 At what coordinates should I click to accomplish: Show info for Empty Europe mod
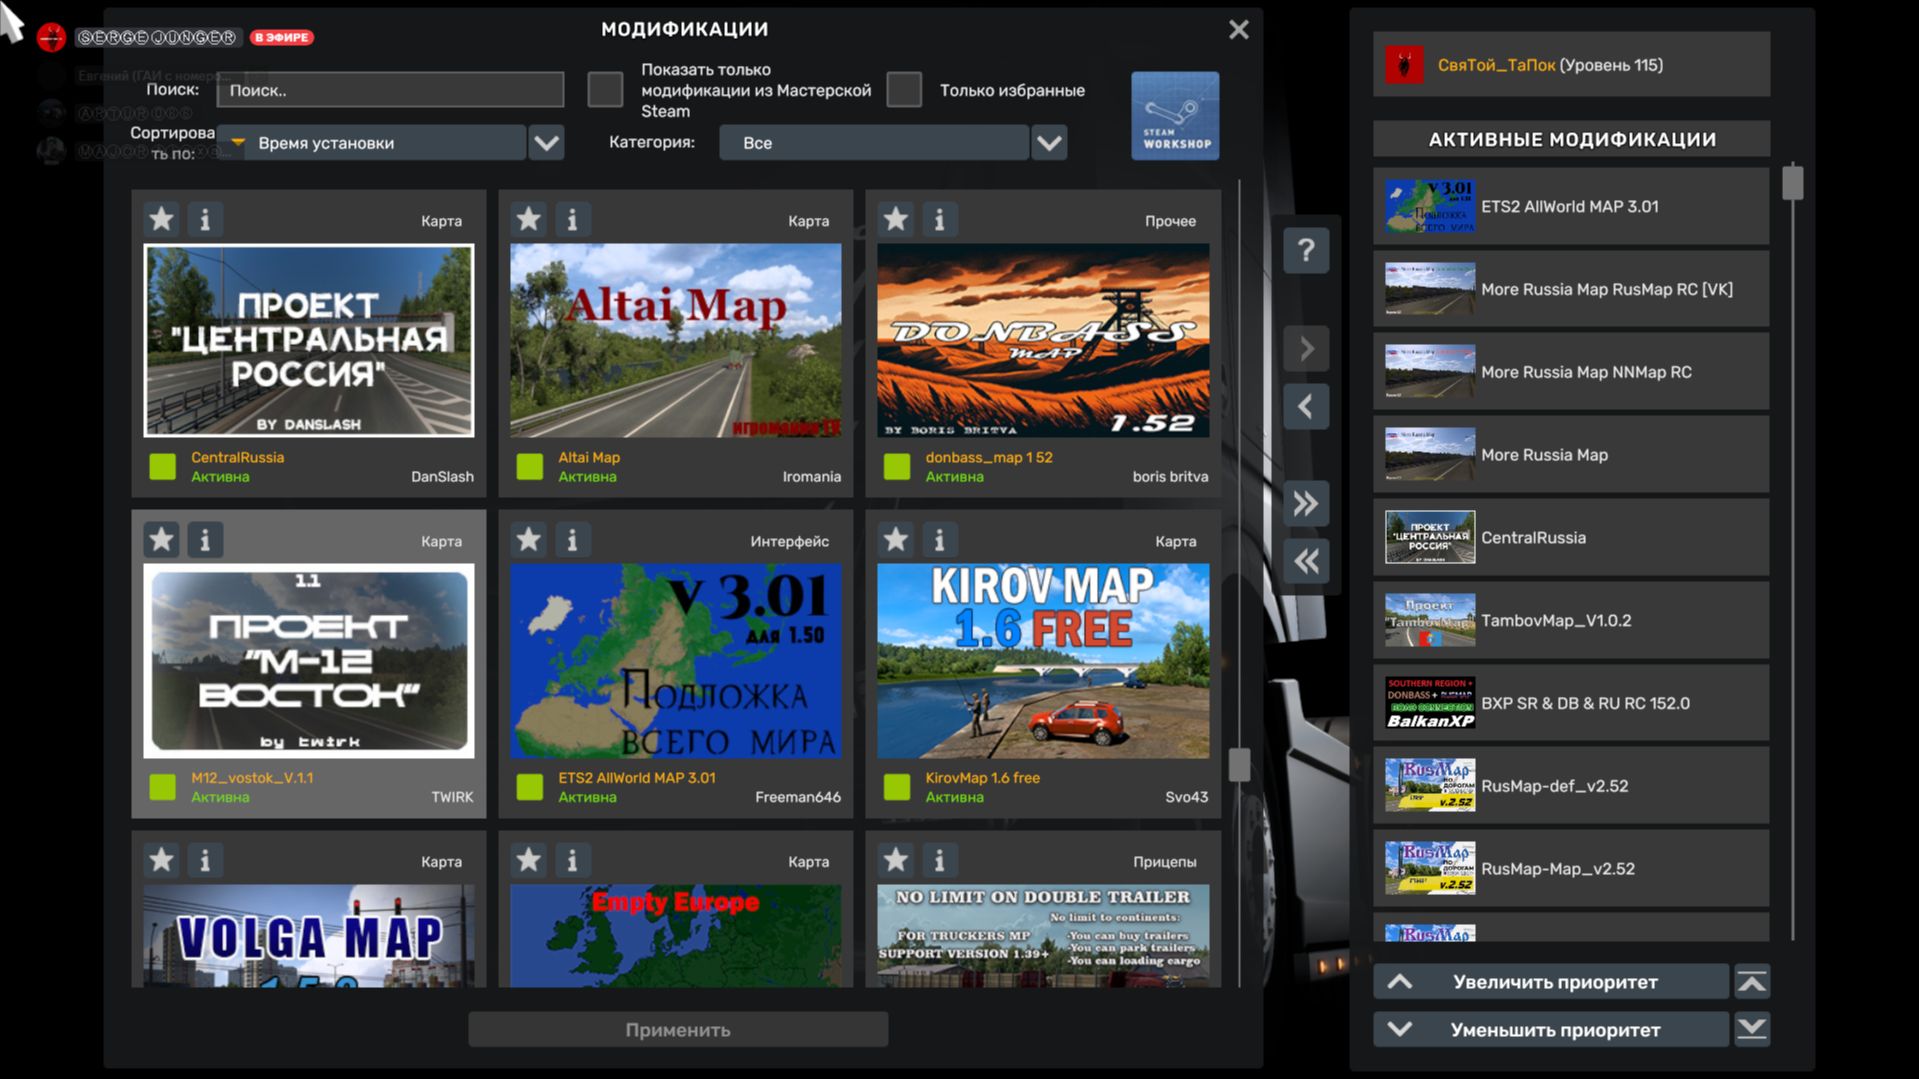(572, 860)
